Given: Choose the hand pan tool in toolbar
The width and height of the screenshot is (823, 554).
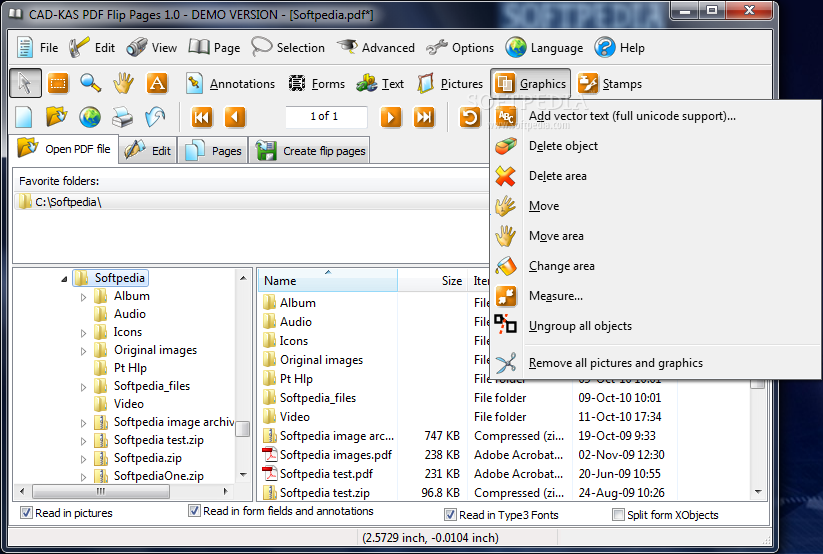Looking at the screenshot, I should 123,83.
